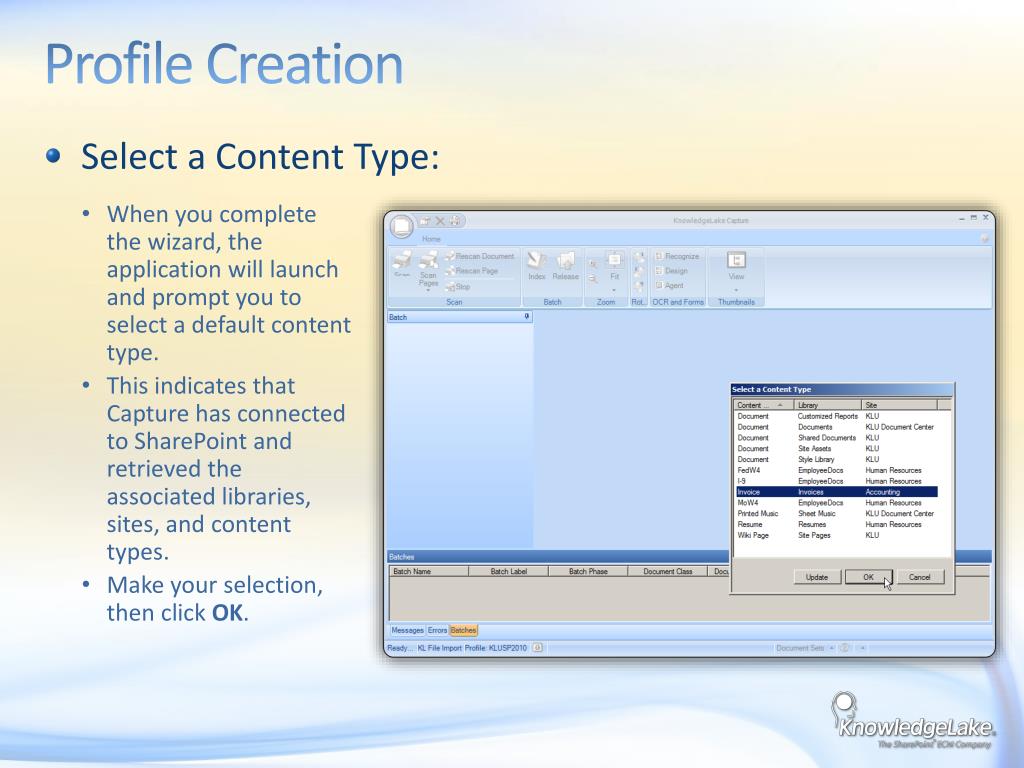The image size is (1024, 768).
Task: Click the Cancel button in dialog
Action: pyautogui.click(x=920, y=577)
